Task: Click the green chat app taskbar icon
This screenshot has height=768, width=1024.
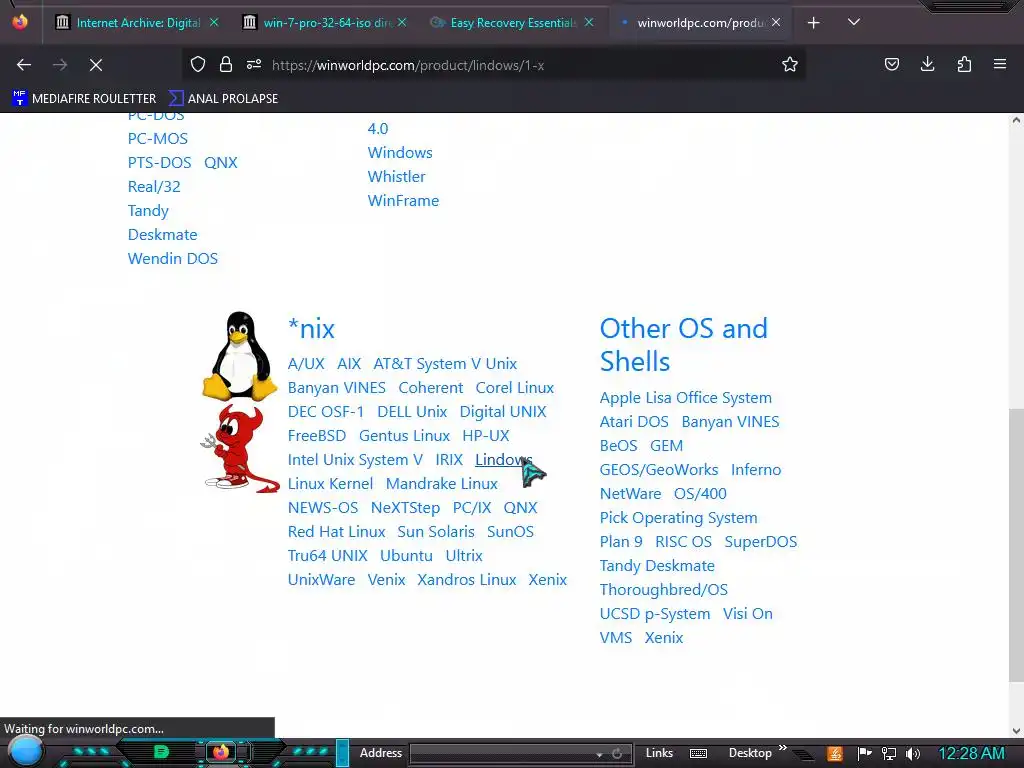Action: 161,752
